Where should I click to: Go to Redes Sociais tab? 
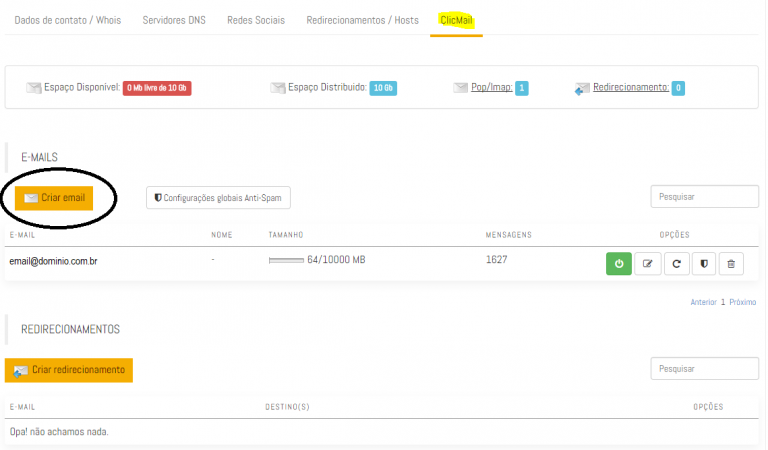pos(255,20)
